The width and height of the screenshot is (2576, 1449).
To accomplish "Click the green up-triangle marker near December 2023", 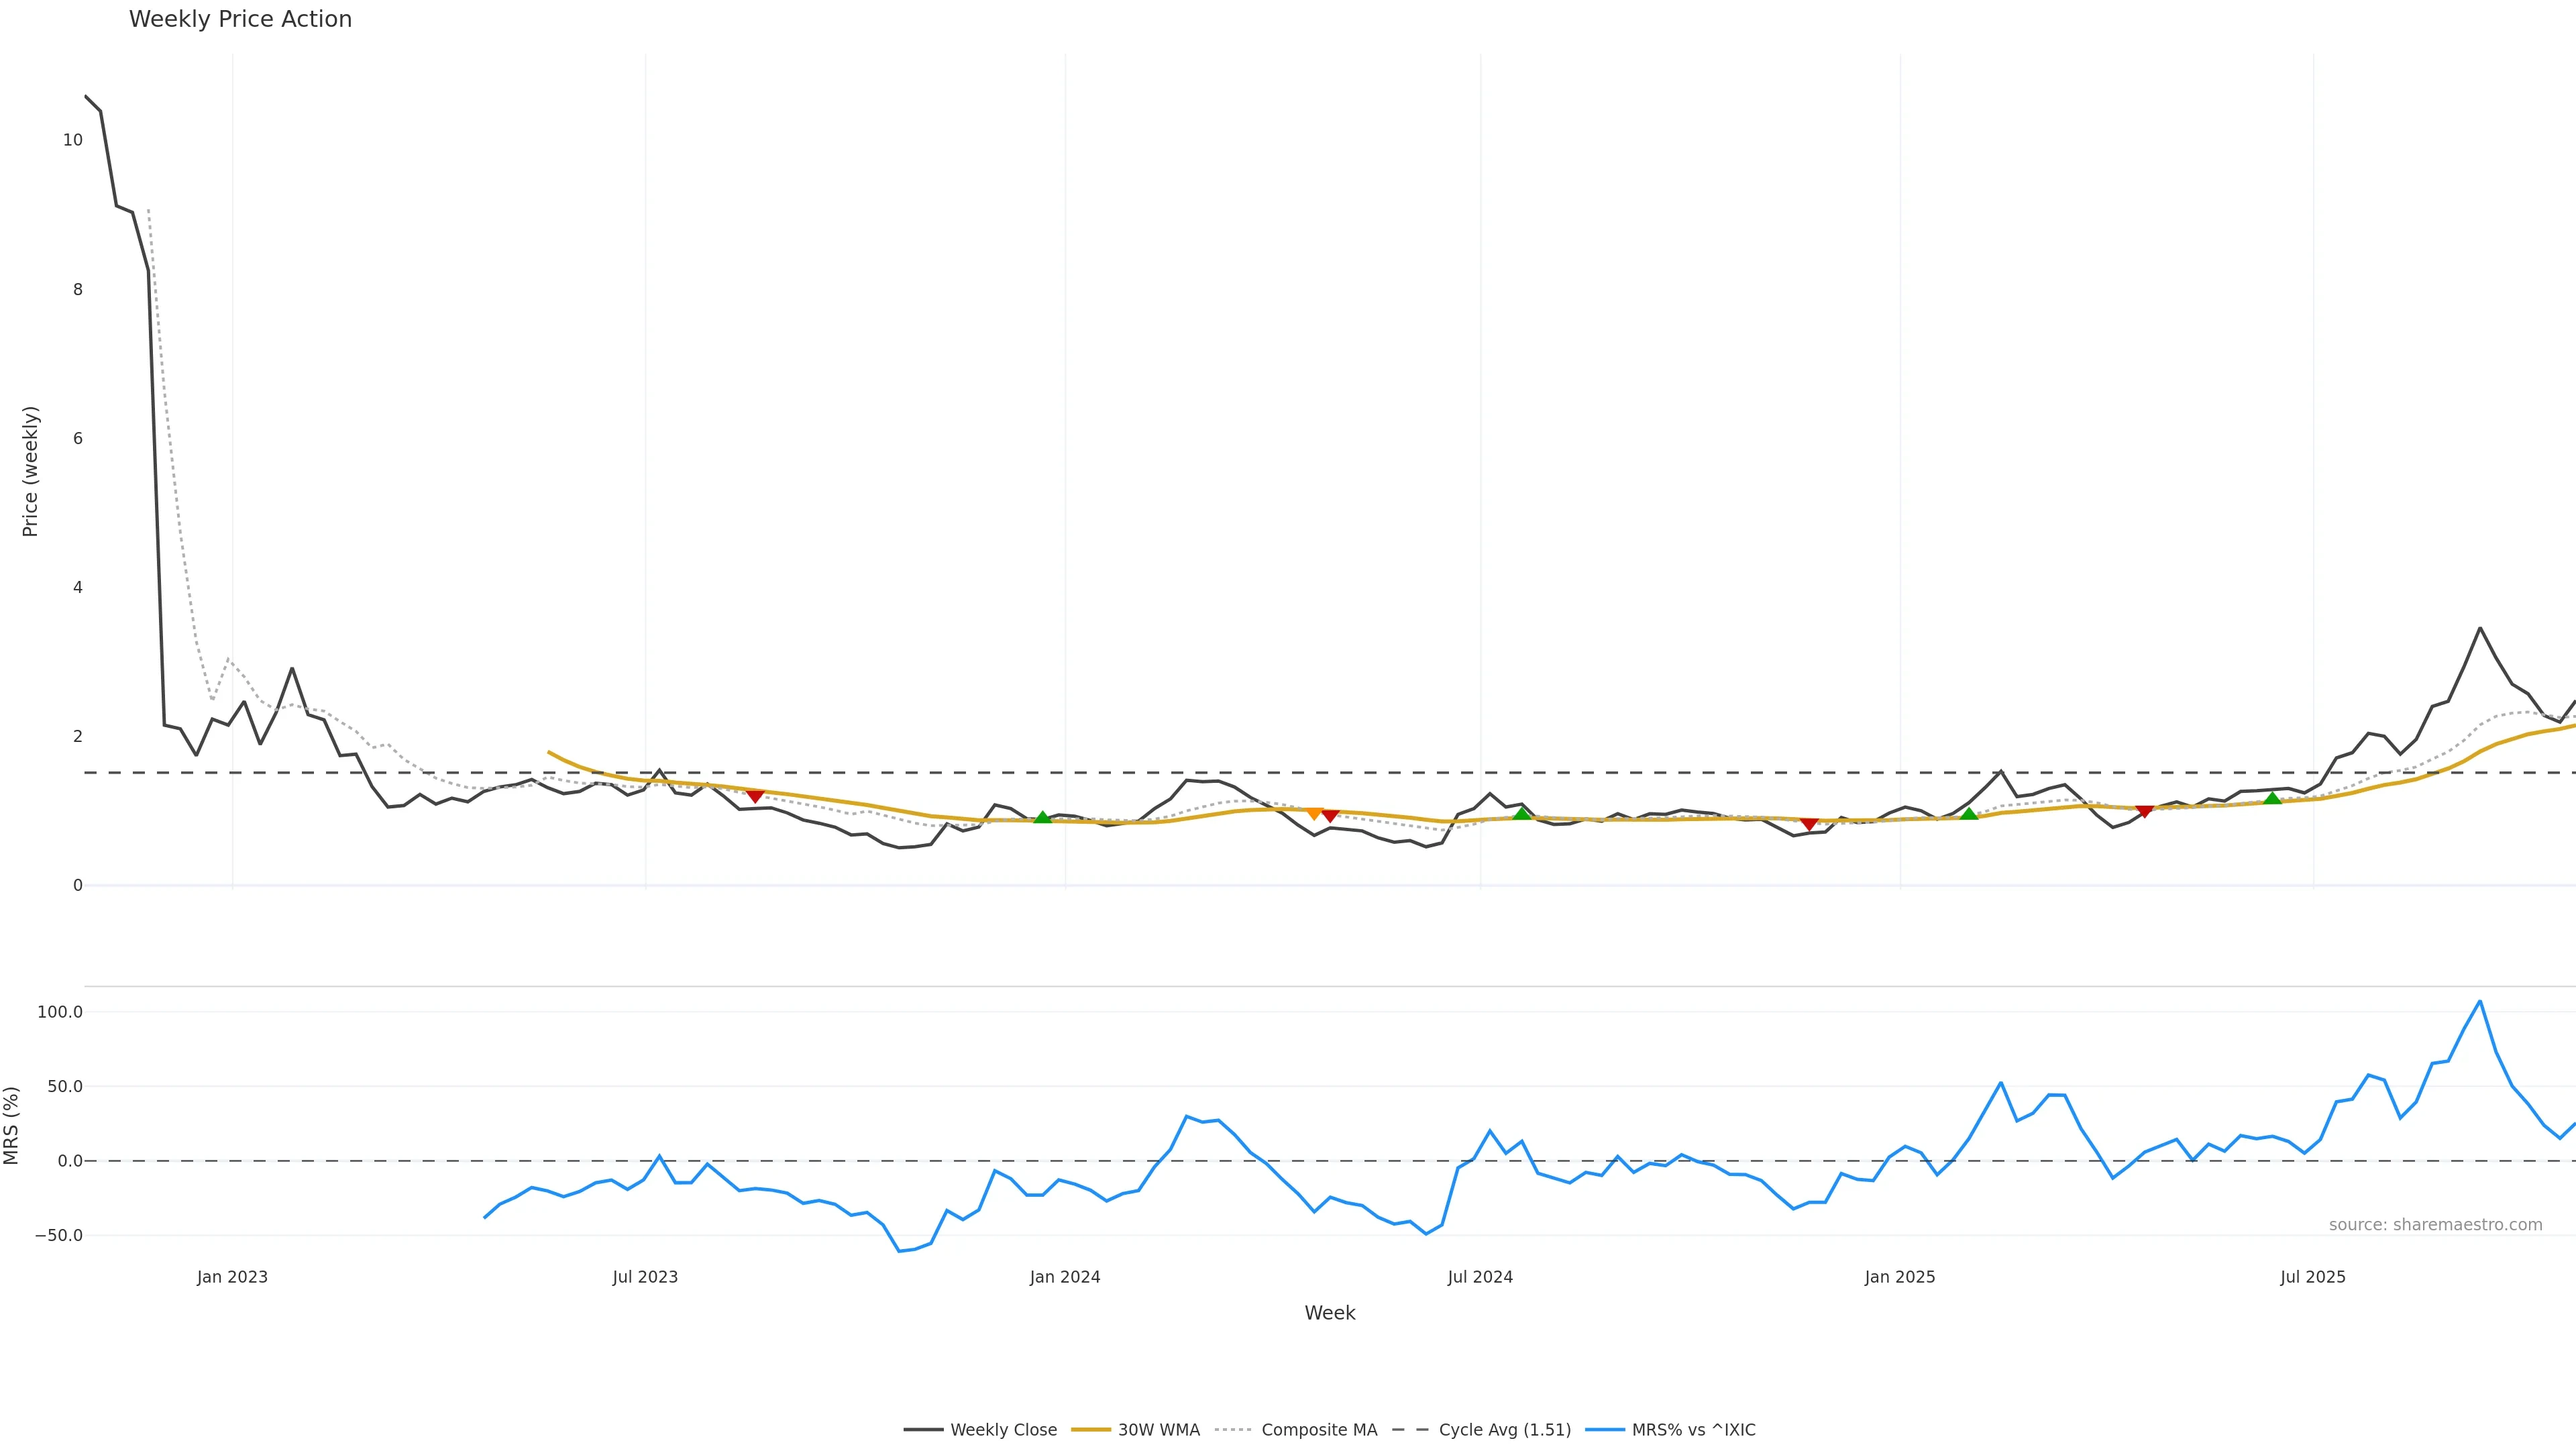I will tap(1042, 818).
